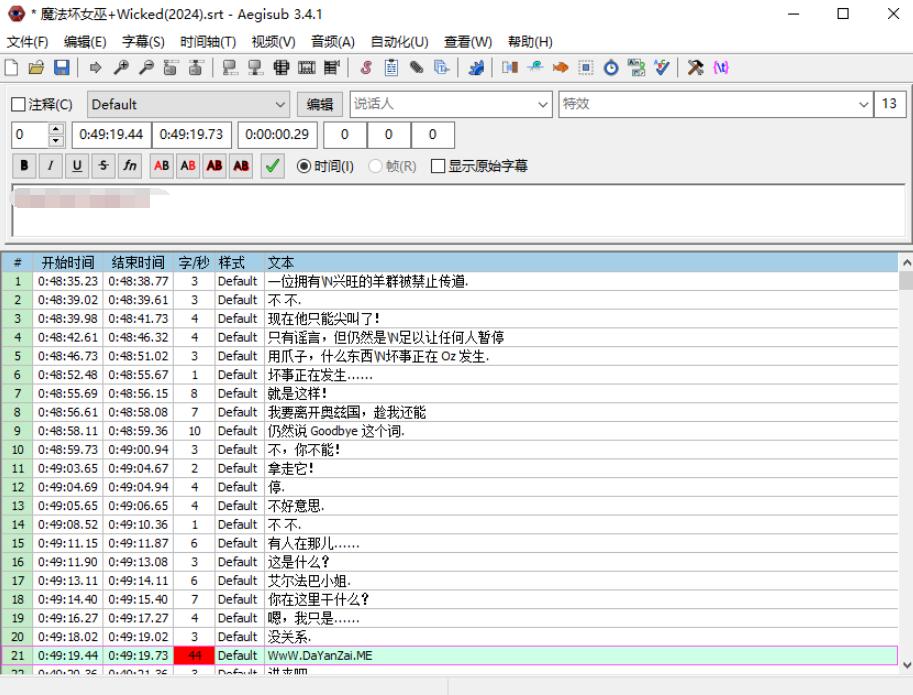Open the shift times clock icon
The height and width of the screenshot is (695, 913).
pyautogui.click(x=610, y=68)
